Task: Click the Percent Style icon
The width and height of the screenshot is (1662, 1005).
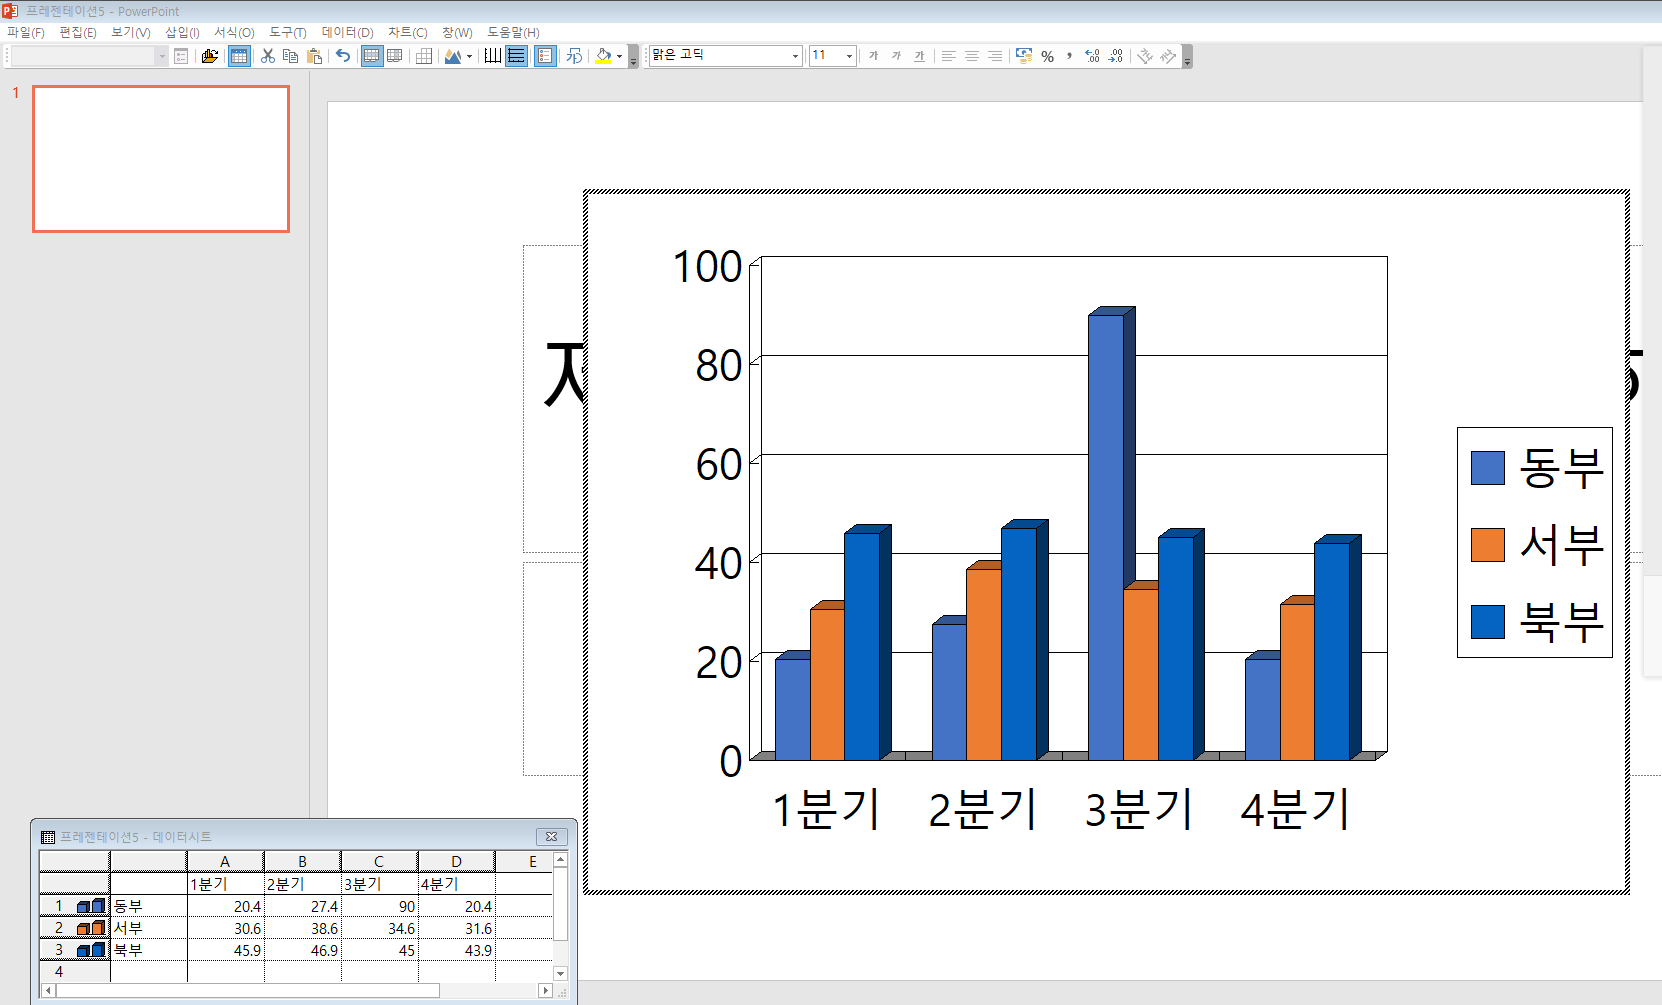Action: [x=1047, y=56]
